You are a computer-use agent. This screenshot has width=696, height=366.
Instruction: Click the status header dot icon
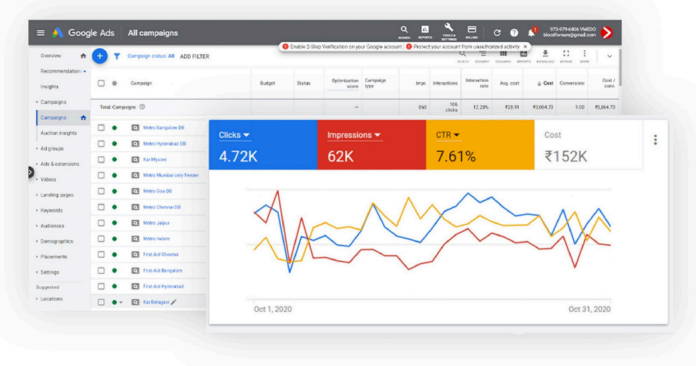click(115, 83)
